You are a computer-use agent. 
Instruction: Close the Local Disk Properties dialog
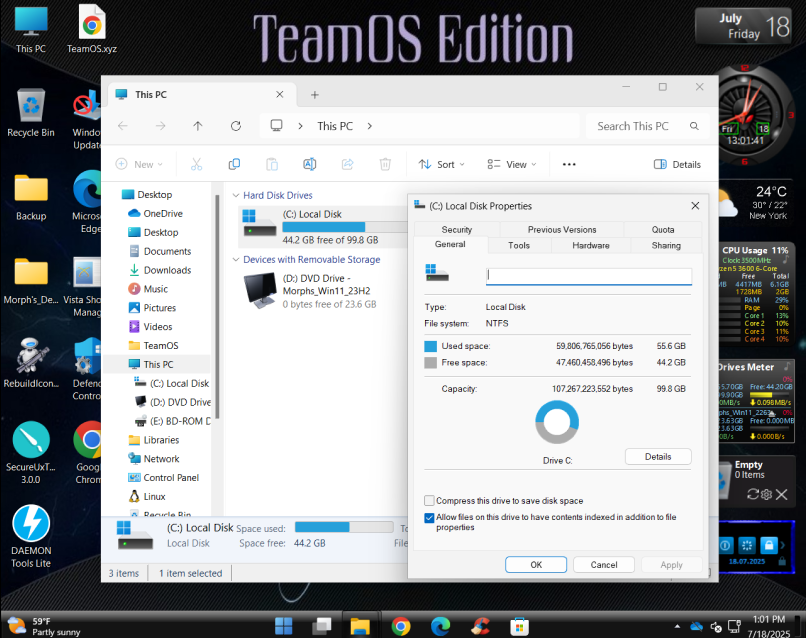pos(695,206)
